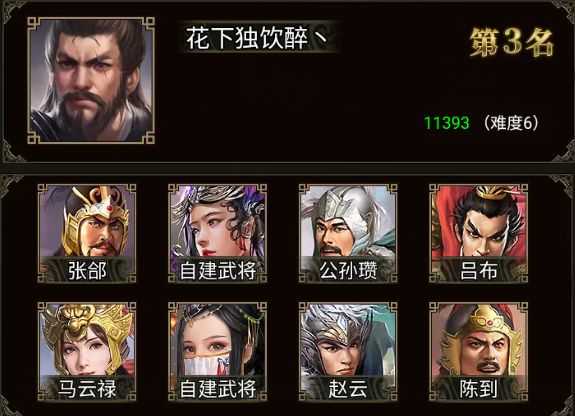This screenshot has height=416, width=575.
Task: Click 自建武将 label under masked woman
Action: pyautogui.click(x=218, y=389)
